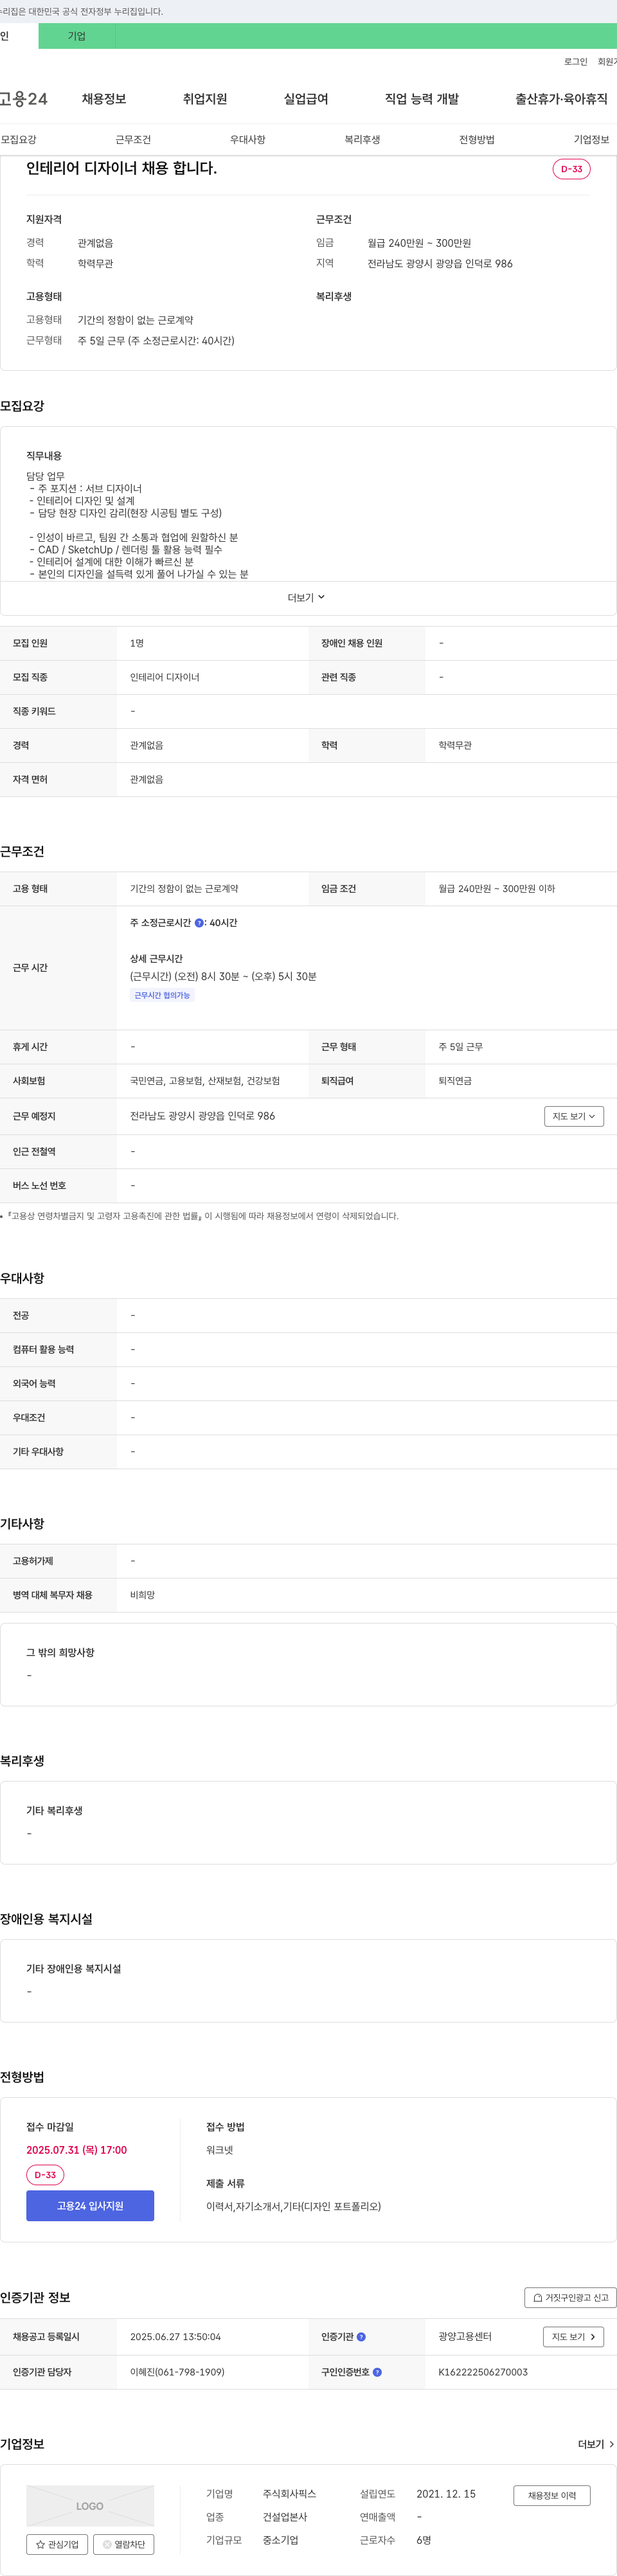The image size is (617, 2576).
Task: Click the 고용24 logo
Action: click(x=23, y=99)
